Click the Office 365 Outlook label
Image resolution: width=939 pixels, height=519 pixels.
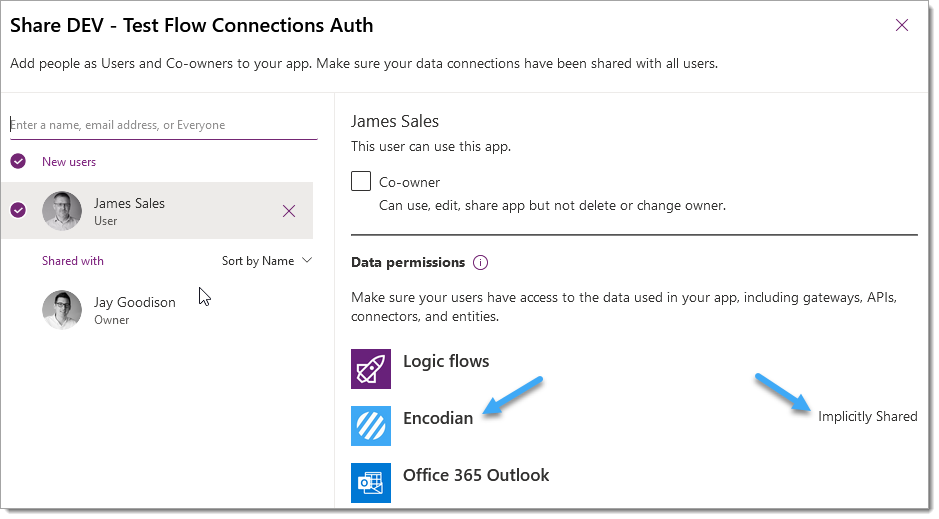475,475
